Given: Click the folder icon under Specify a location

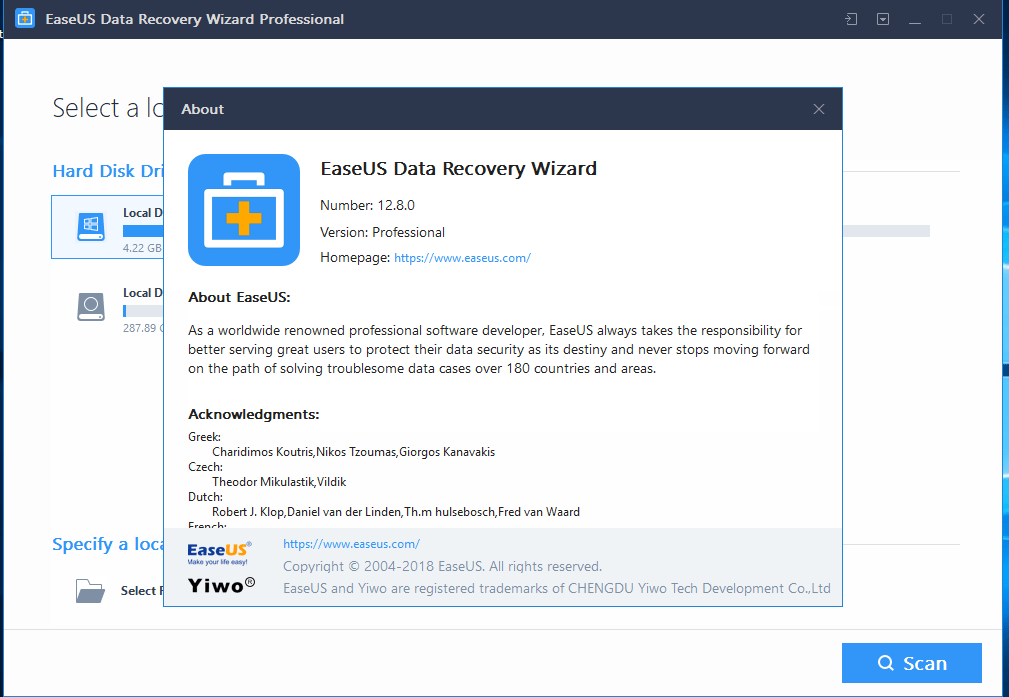Looking at the screenshot, I should coord(90,590).
